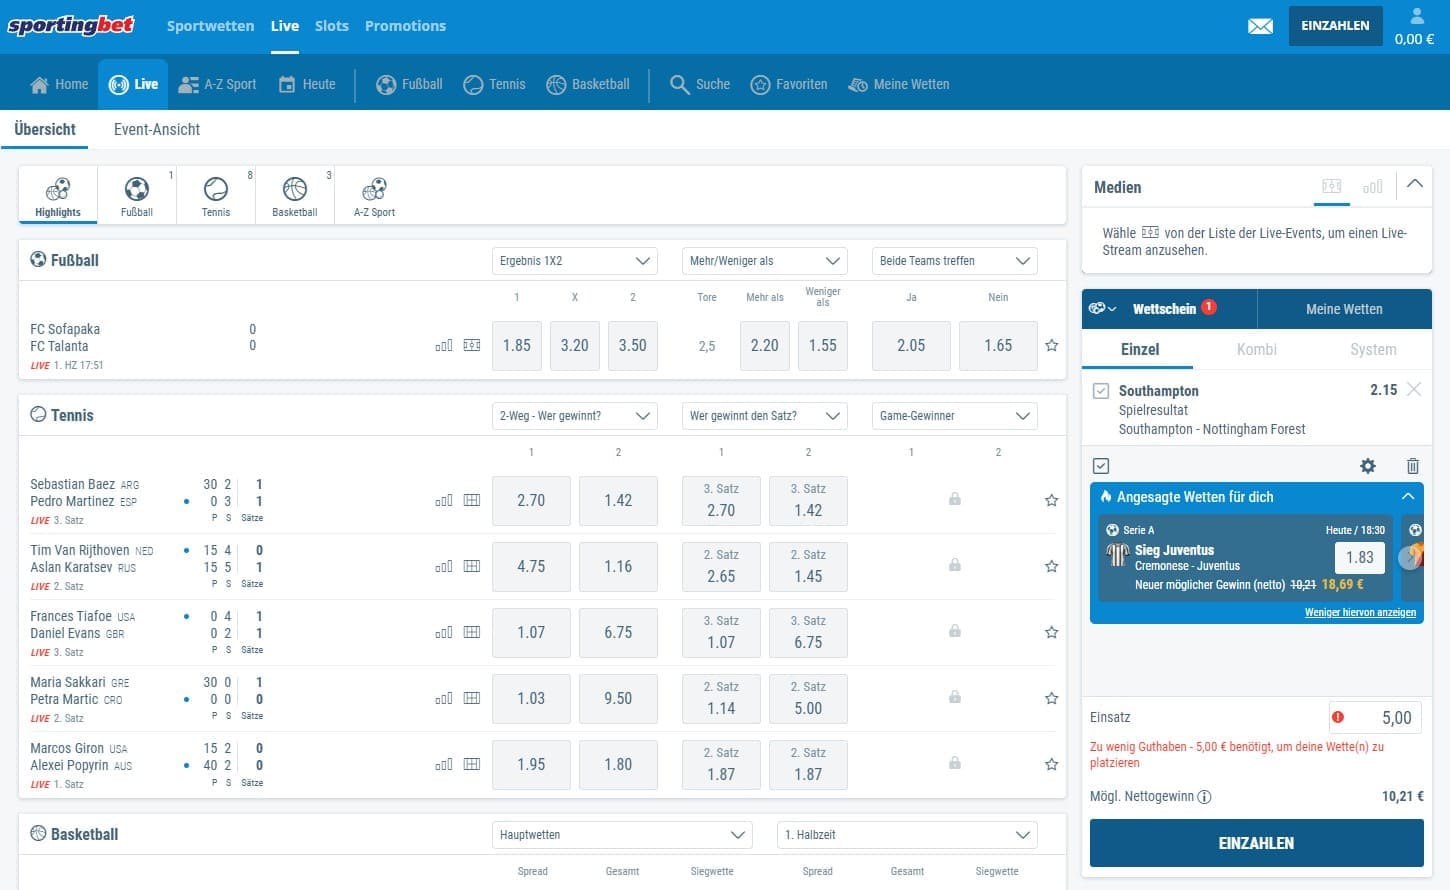Select Daniel Evans odds 6.75
Viewport: 1450px width, 890px height.
[x=618, y=632]
